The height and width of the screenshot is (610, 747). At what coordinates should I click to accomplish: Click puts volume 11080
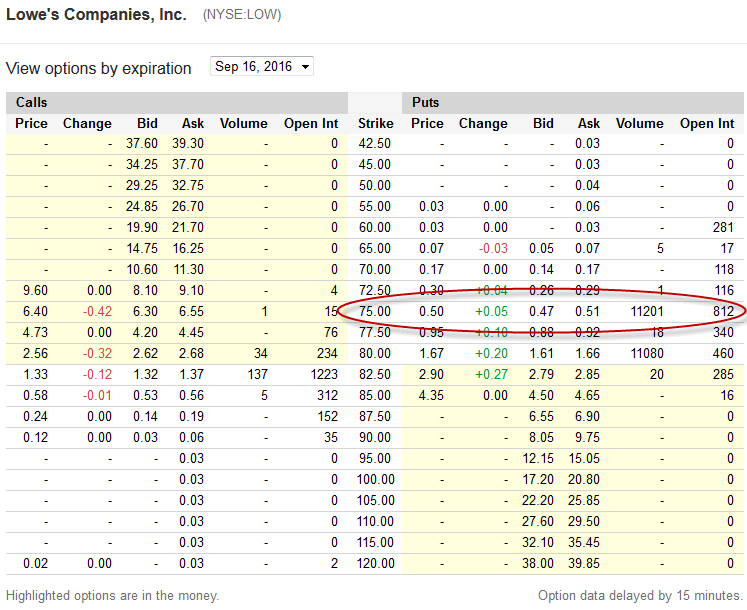[x=647, y=353]
